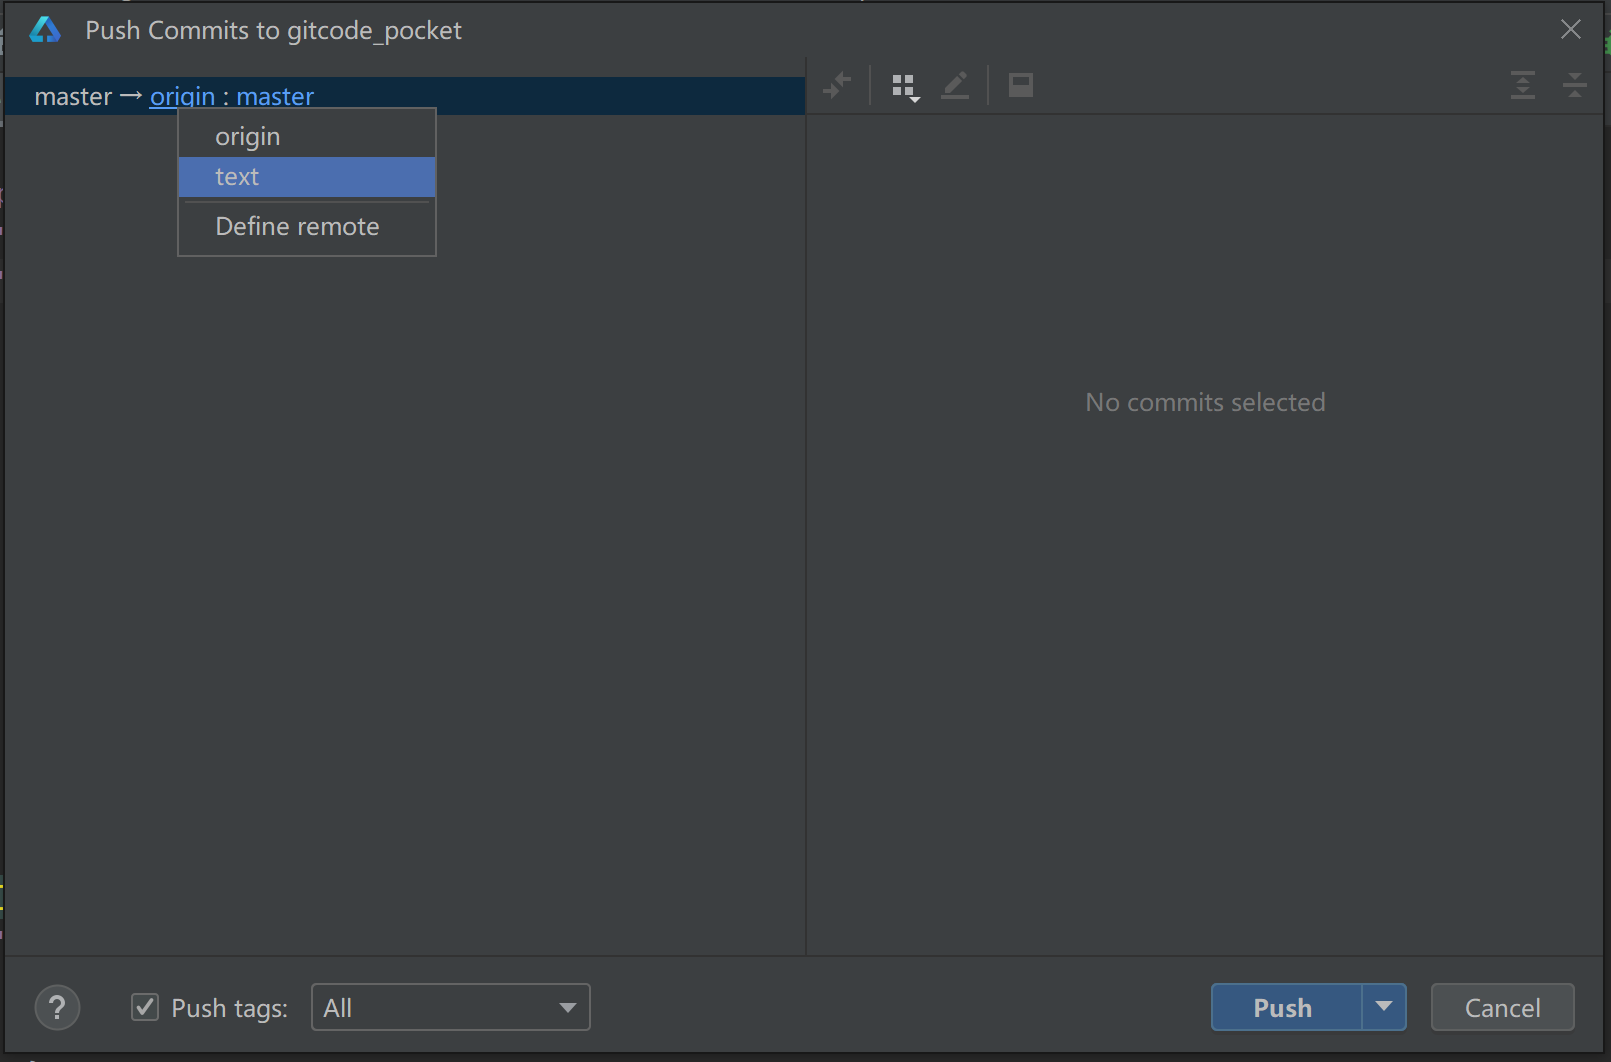Screen dimensions: 1611x1062
Task: Select text remote in the popup
Action: click(x=307, y=177)
